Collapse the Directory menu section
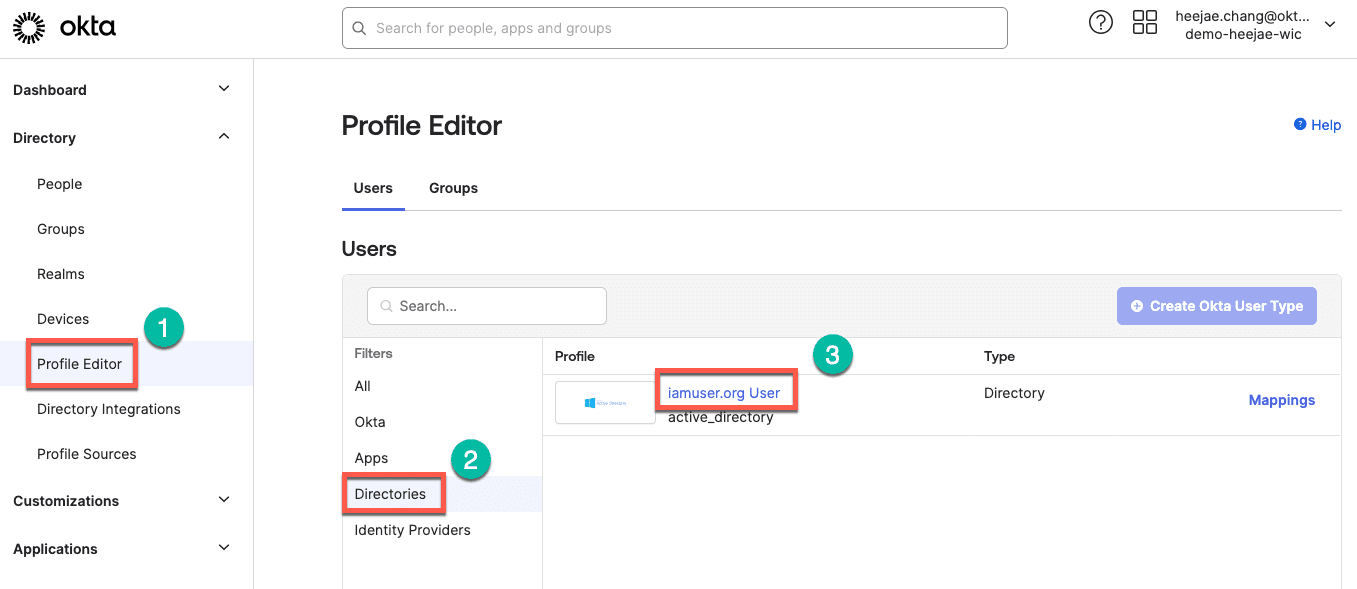Image resolution: width=1357 pixels, height=589 pixels. [x=224, y=137]
